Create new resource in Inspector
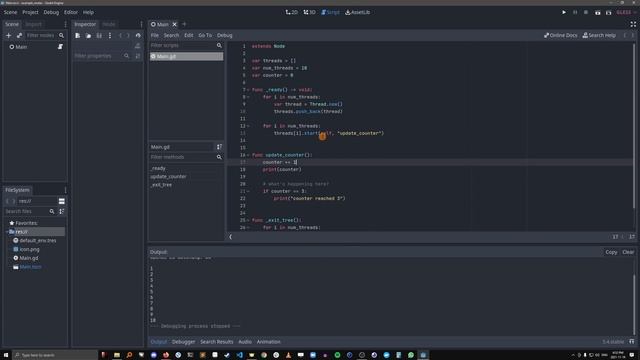Image resolution: width=640 pixels, height=360 pixels. 78,36
